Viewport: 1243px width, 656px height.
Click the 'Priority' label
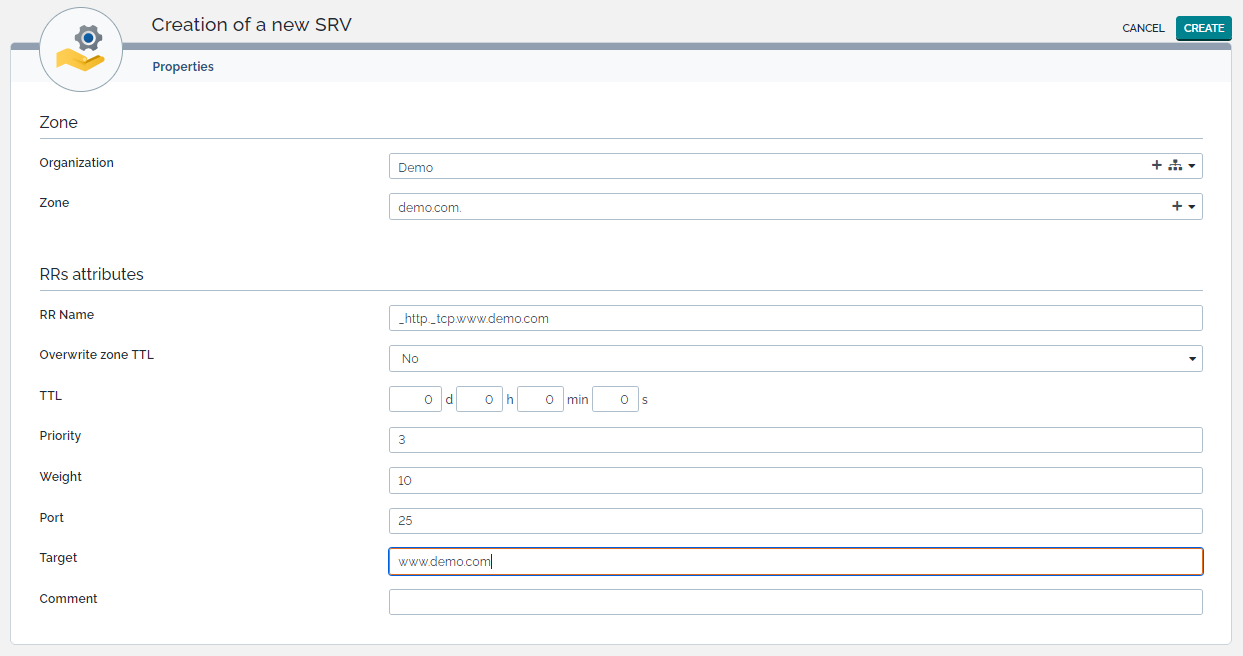click(60, 436)
